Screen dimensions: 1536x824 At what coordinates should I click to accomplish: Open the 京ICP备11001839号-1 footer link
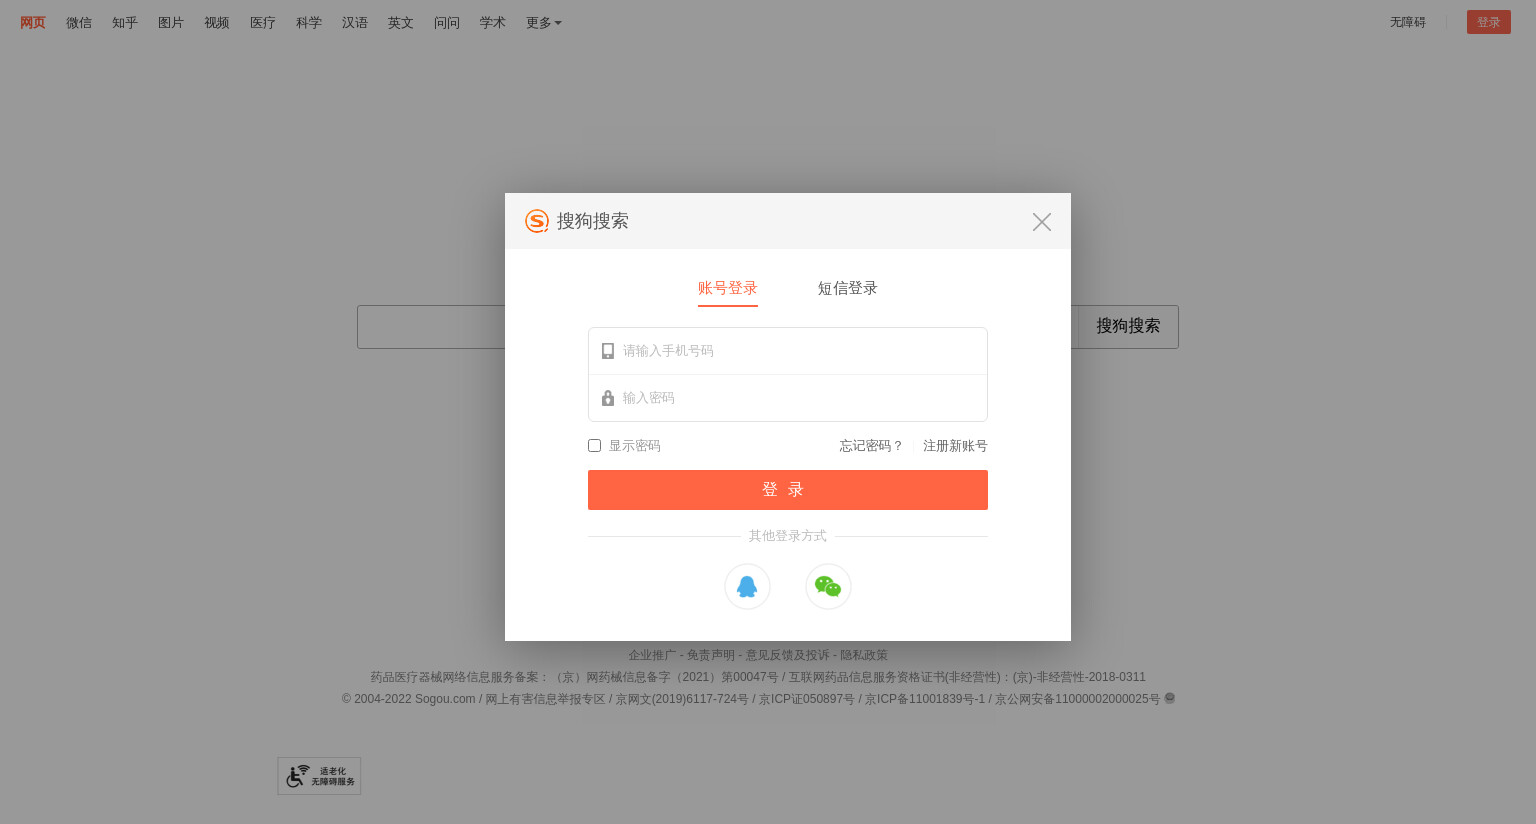[925, 699]
